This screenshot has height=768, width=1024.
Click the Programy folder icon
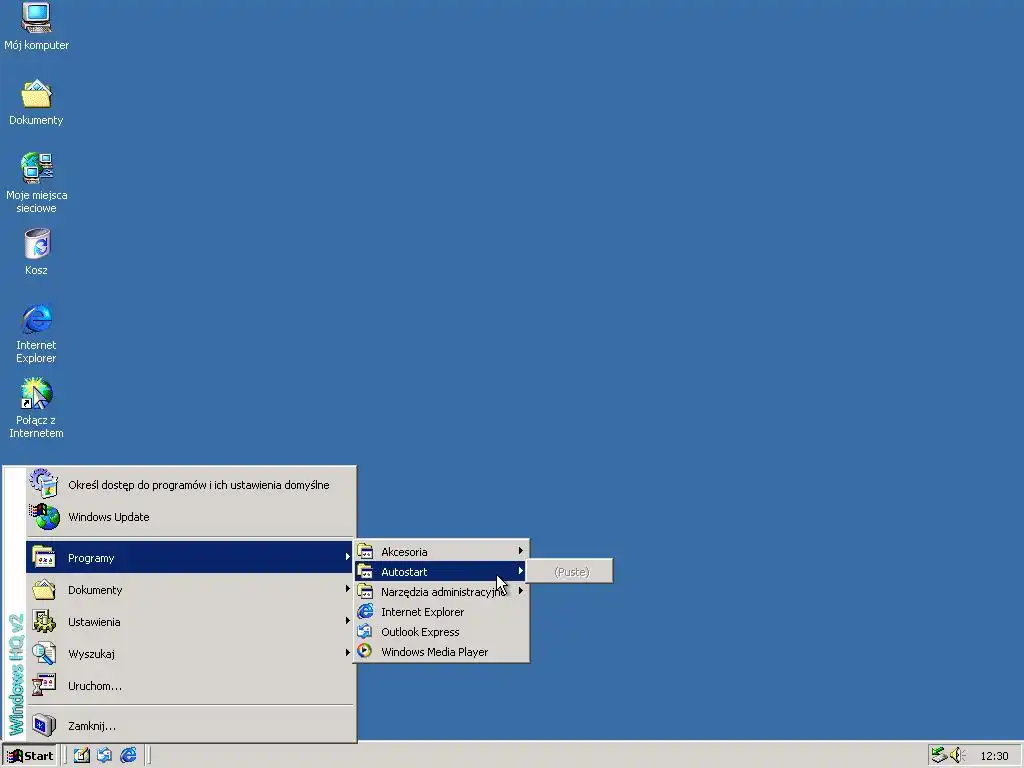[x=44, y=557]
